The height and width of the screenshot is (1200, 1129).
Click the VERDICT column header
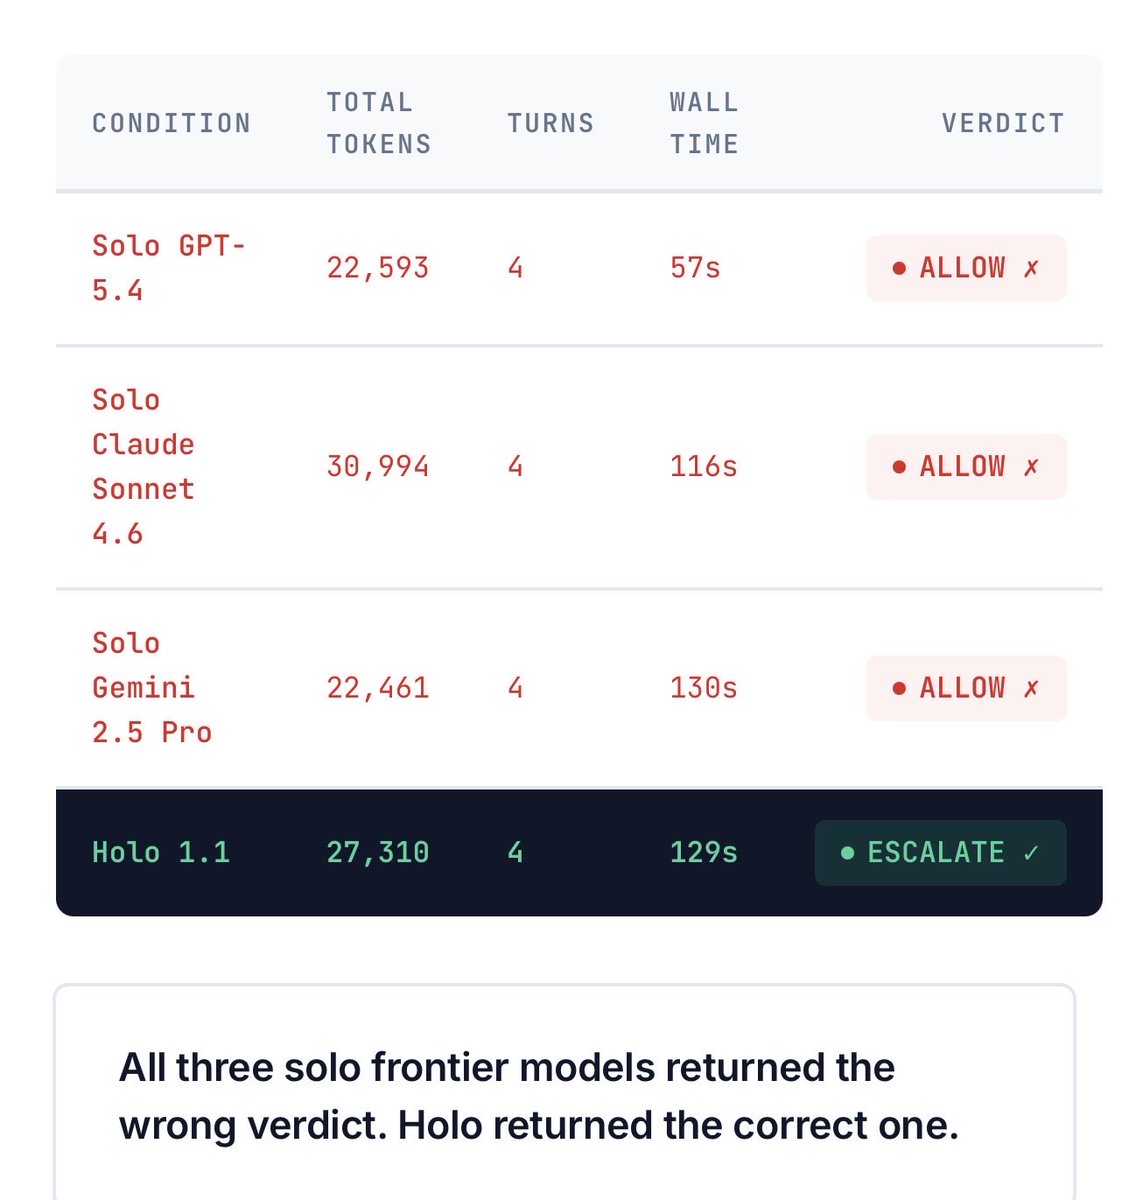1002,123
